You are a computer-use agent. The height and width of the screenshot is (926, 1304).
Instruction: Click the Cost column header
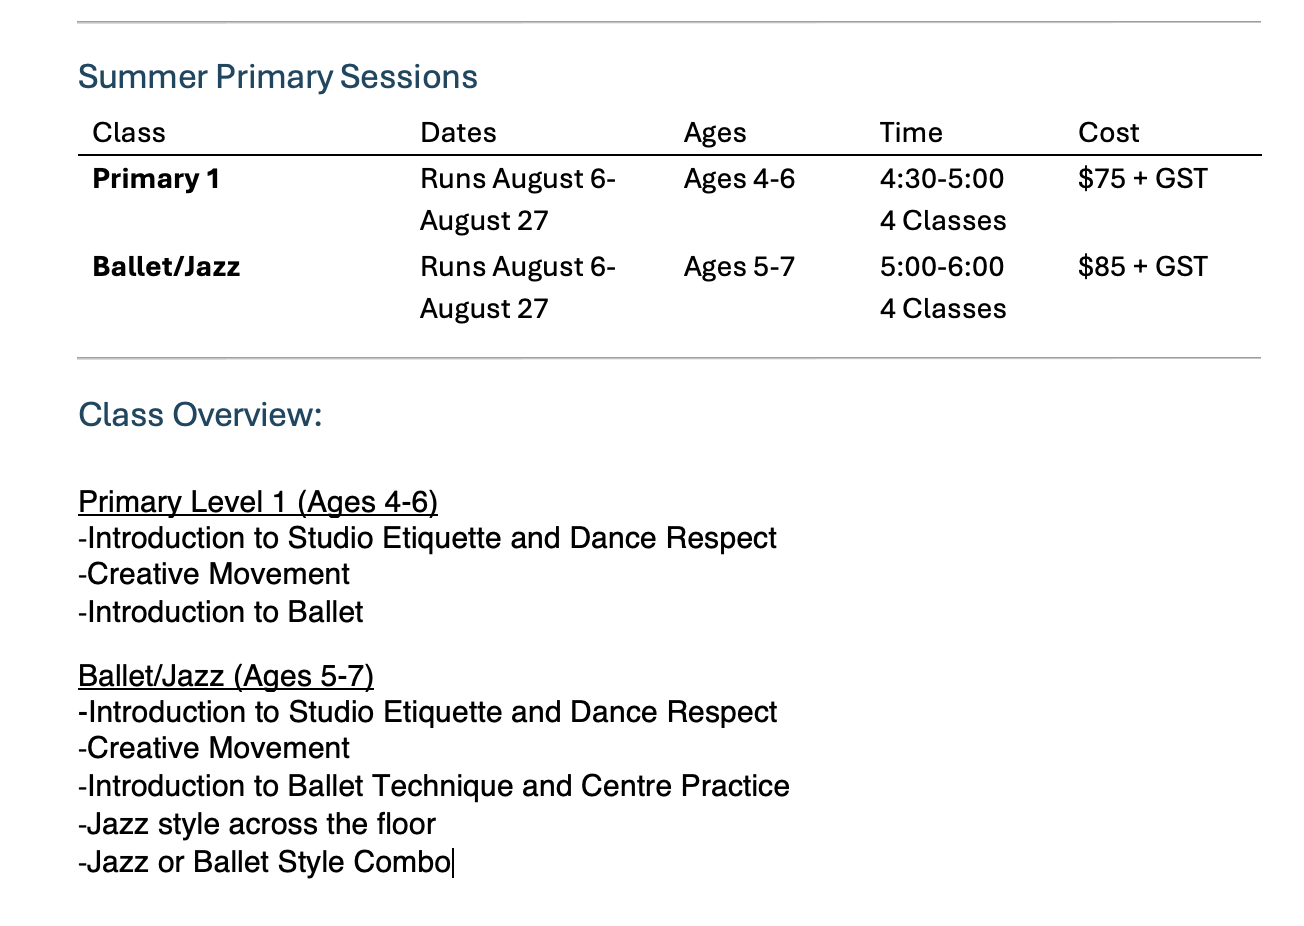[x=1109, y=133]
